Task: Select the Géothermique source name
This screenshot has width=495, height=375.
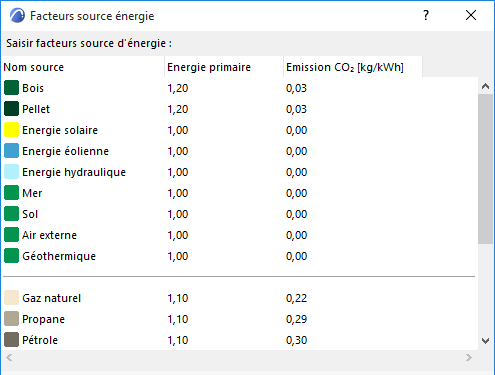Action: 59,256
